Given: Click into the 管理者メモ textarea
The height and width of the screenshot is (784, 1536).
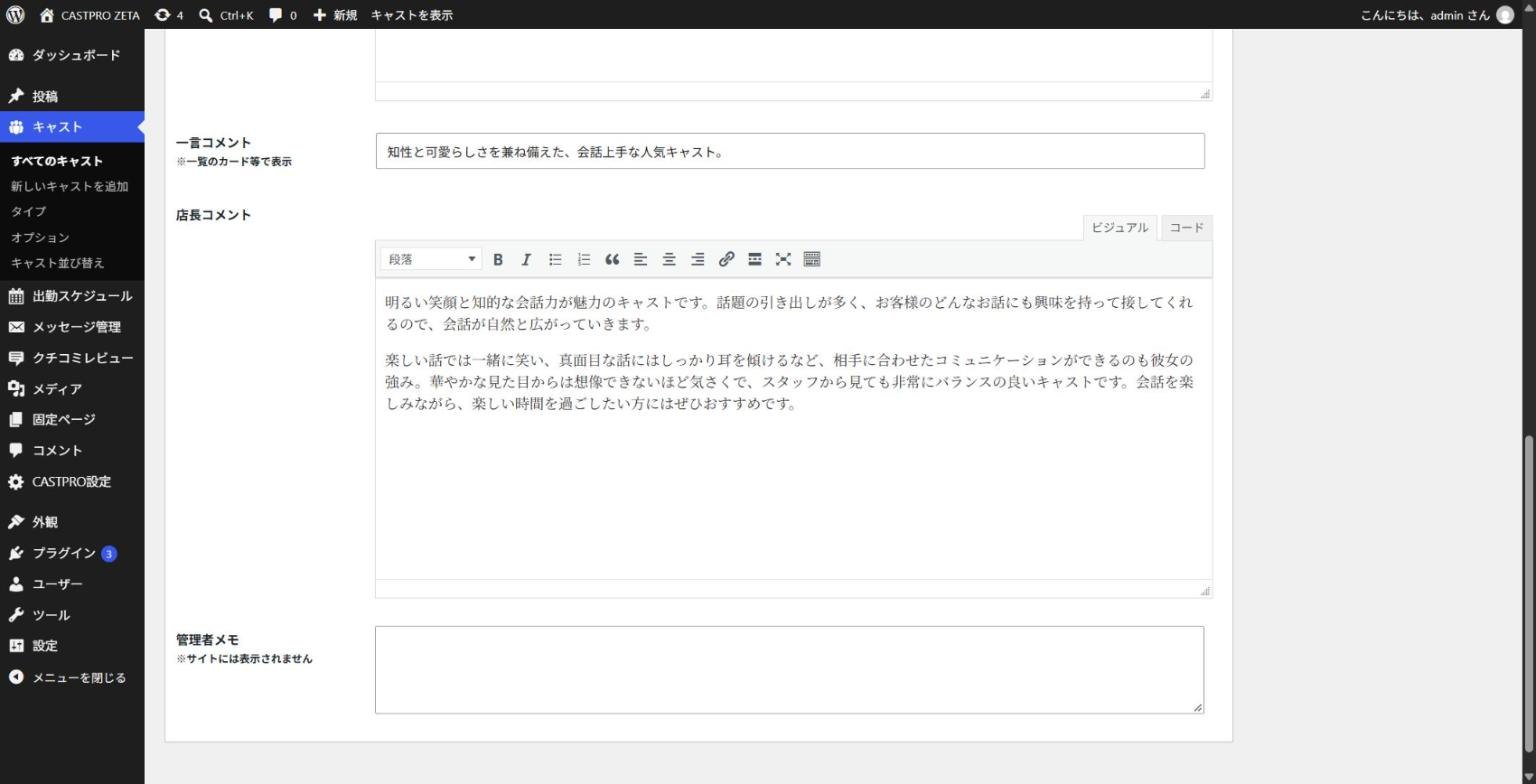Looking at the screenshot, I should pos(790,670).
